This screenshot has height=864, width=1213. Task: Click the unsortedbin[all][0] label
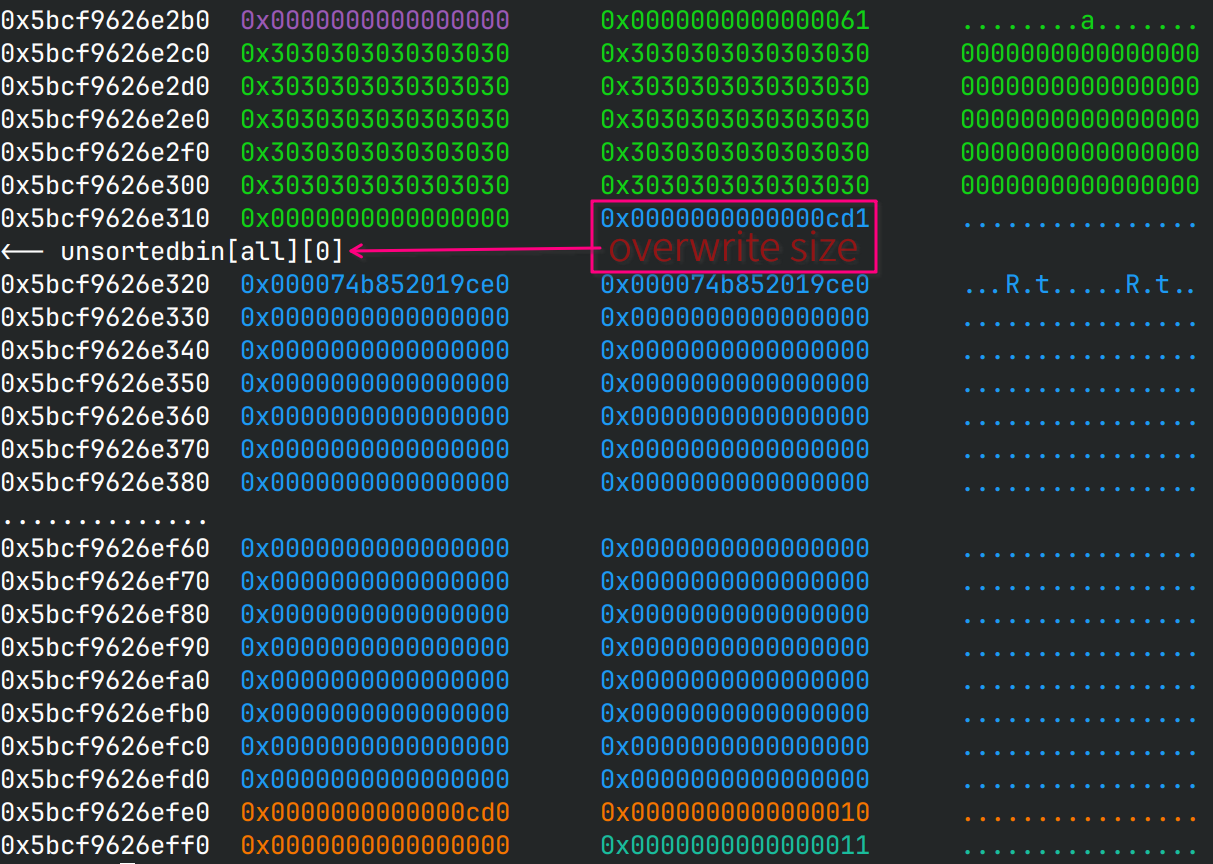tap(201, 251)
